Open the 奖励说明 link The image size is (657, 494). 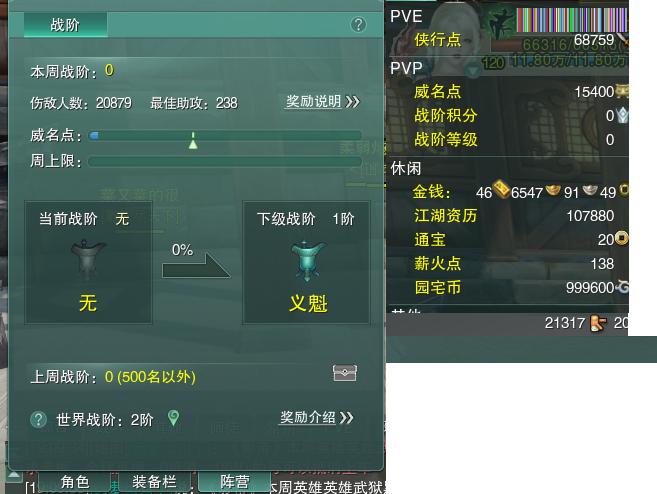[x=323, y=101]
